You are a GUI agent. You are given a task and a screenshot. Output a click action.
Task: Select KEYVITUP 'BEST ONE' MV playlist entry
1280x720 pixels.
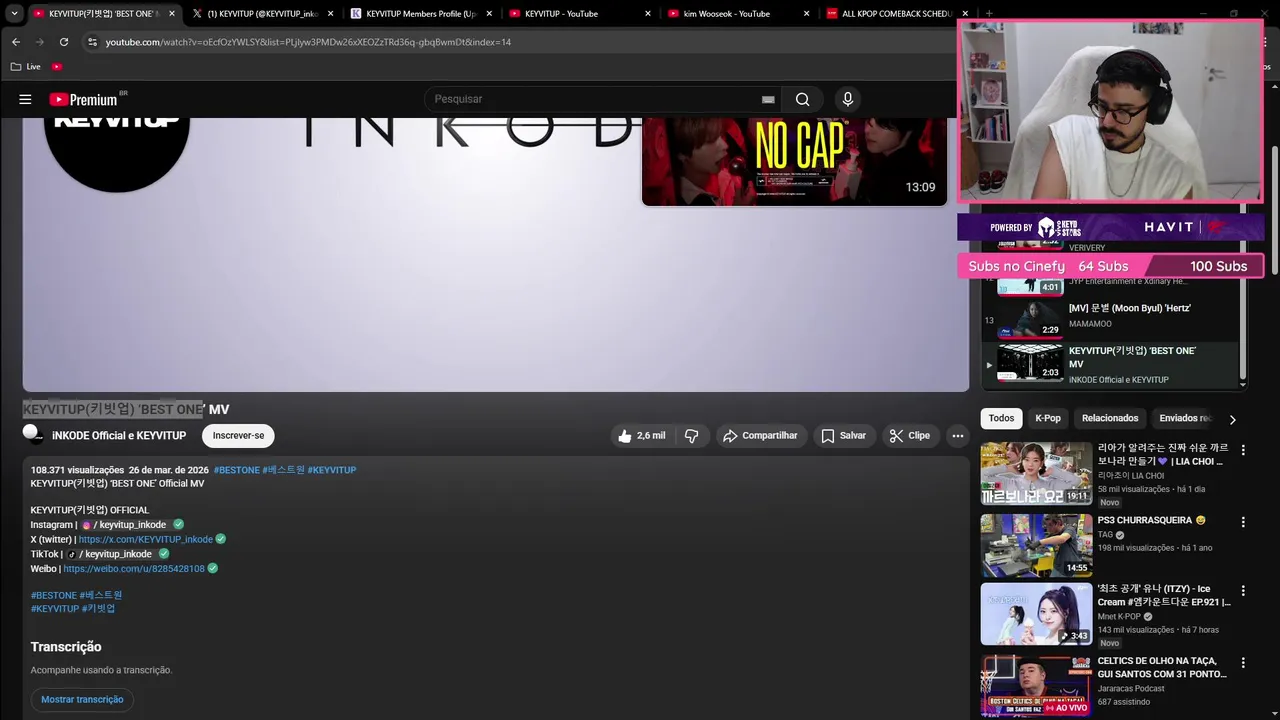point(1110,364)
